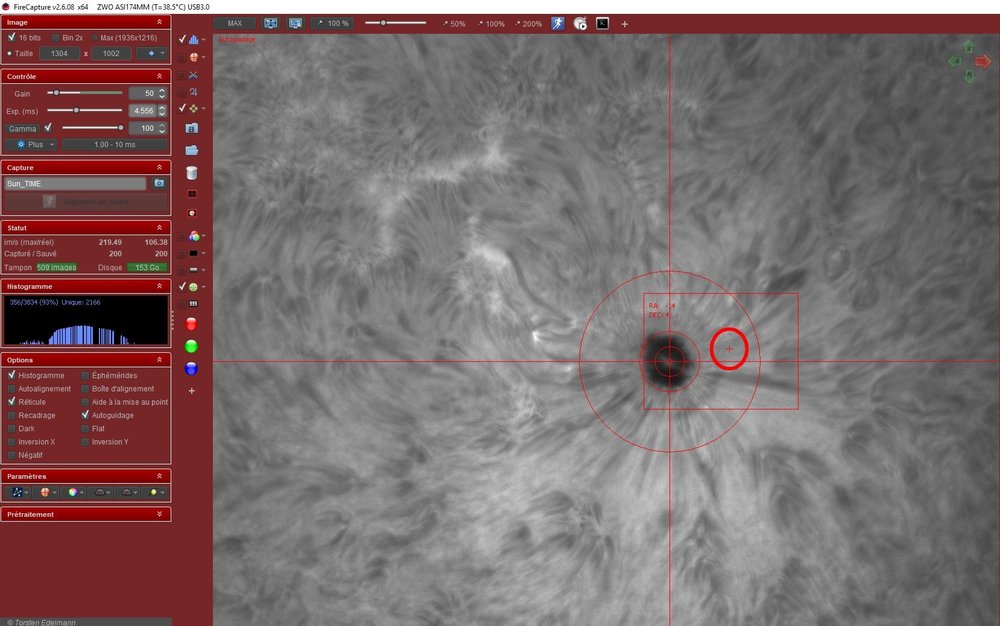Screen dimensions: 1000x626
Task: Click the running man icon in toolbar
Action: (x=557, y=24)
